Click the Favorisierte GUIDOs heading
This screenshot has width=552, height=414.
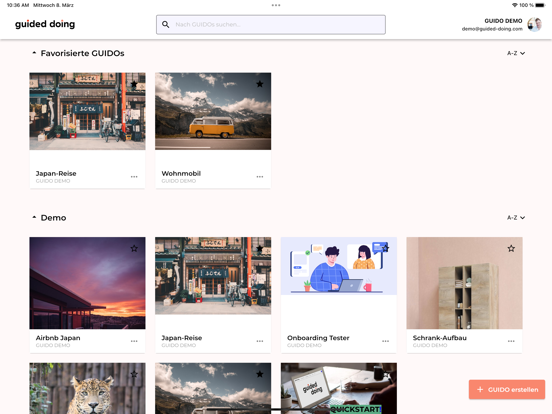[82, 53]
